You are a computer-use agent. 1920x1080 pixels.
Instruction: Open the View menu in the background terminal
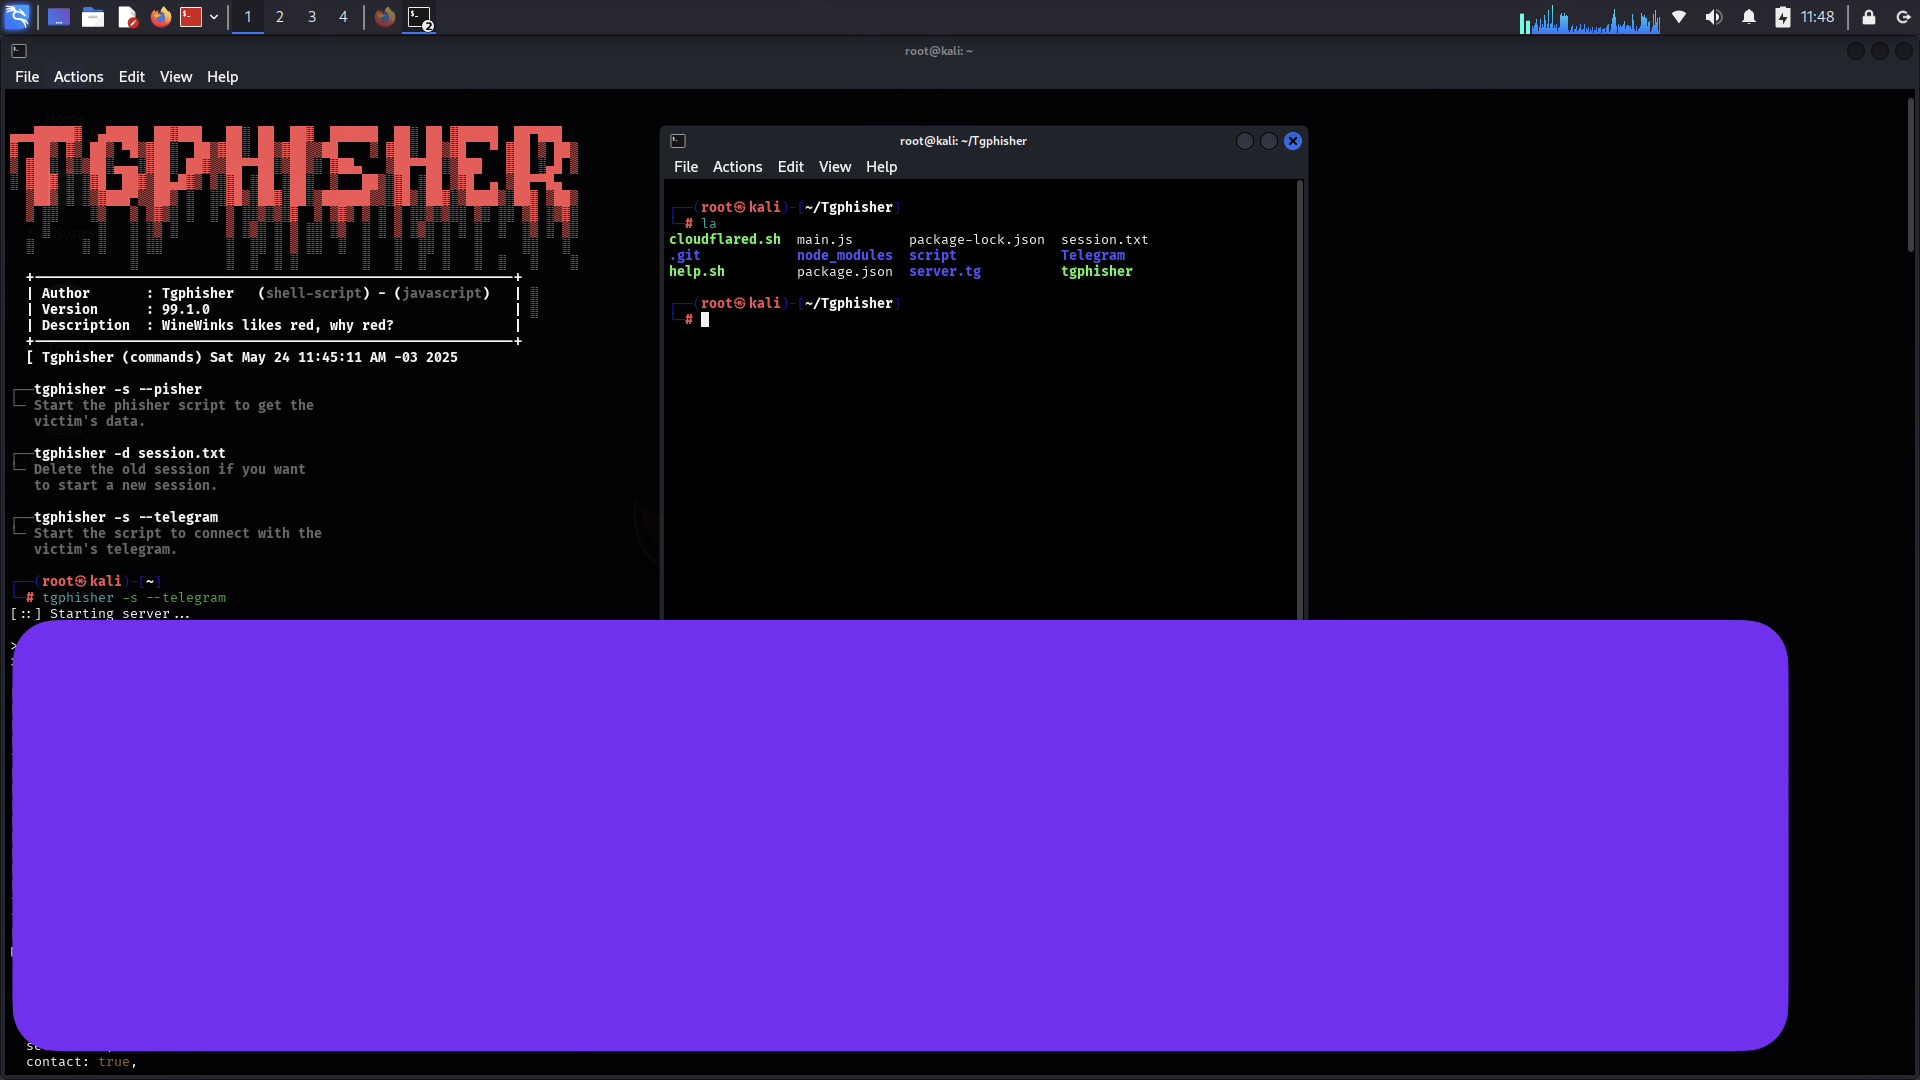tap(176, 77)
